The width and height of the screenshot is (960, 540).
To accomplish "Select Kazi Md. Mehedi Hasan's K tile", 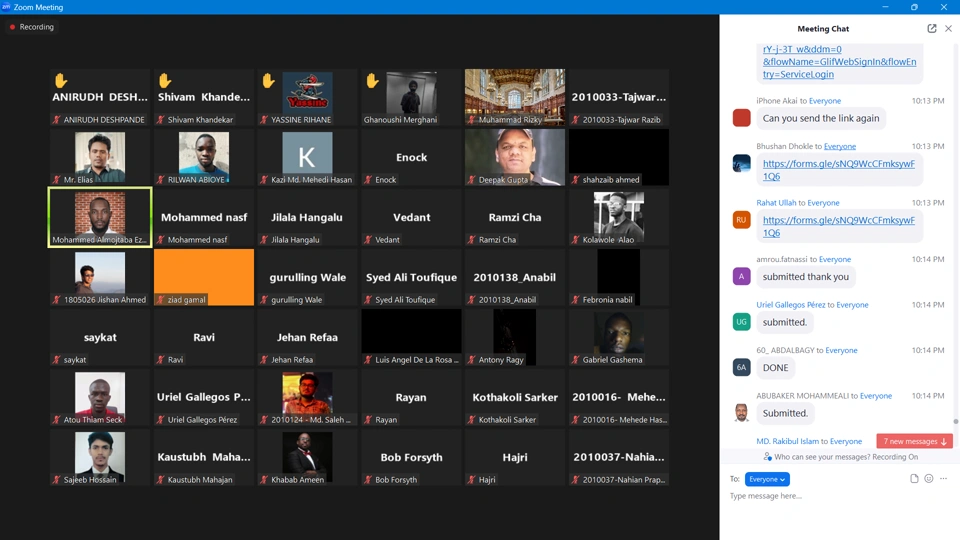I will pyautogui.click(x=307, y=157).
